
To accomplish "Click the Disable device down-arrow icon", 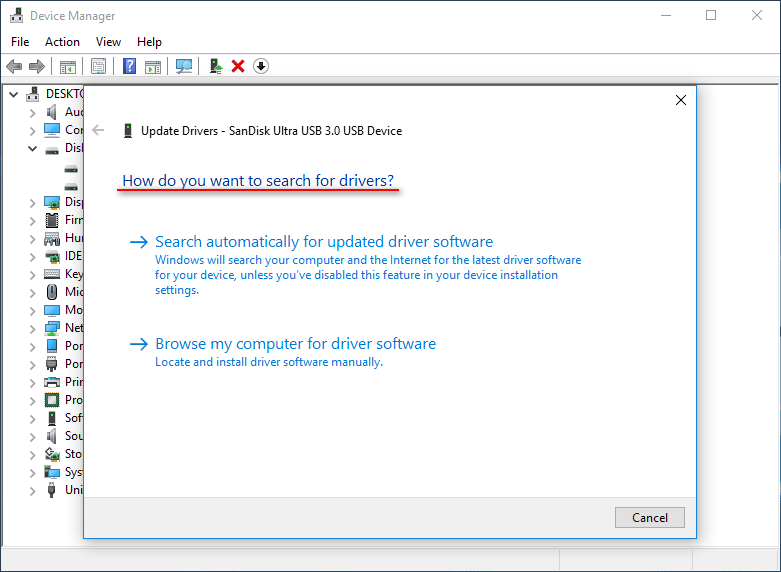I will [x=261, y=66].
